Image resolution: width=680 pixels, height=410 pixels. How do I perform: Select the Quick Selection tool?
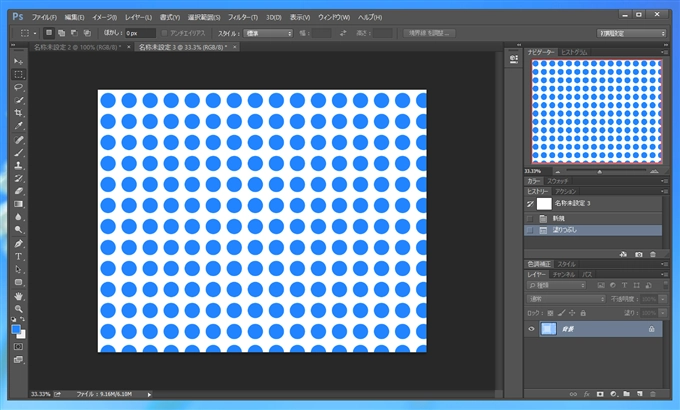18,100
